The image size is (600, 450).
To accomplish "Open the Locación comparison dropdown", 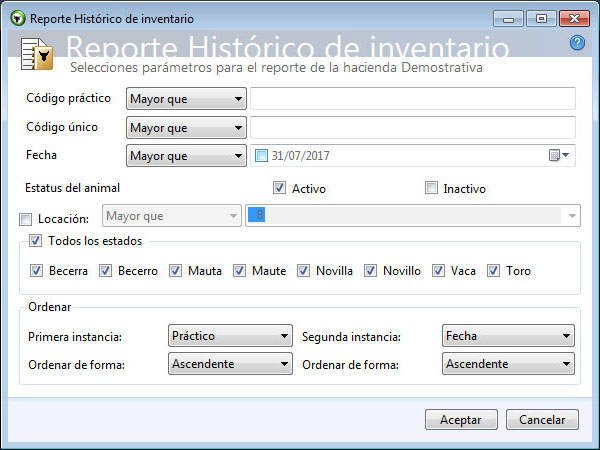I will click(x=172, y=216).
